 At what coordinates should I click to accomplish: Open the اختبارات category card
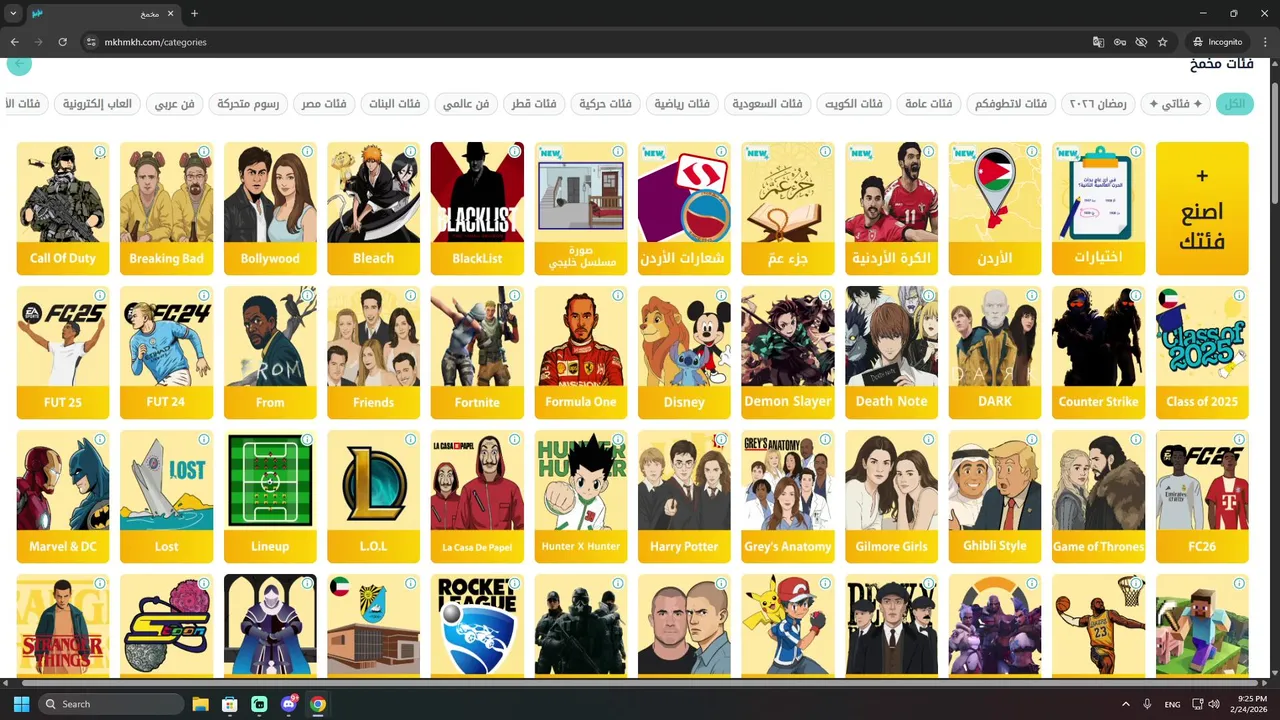(x=1098, y=208)
